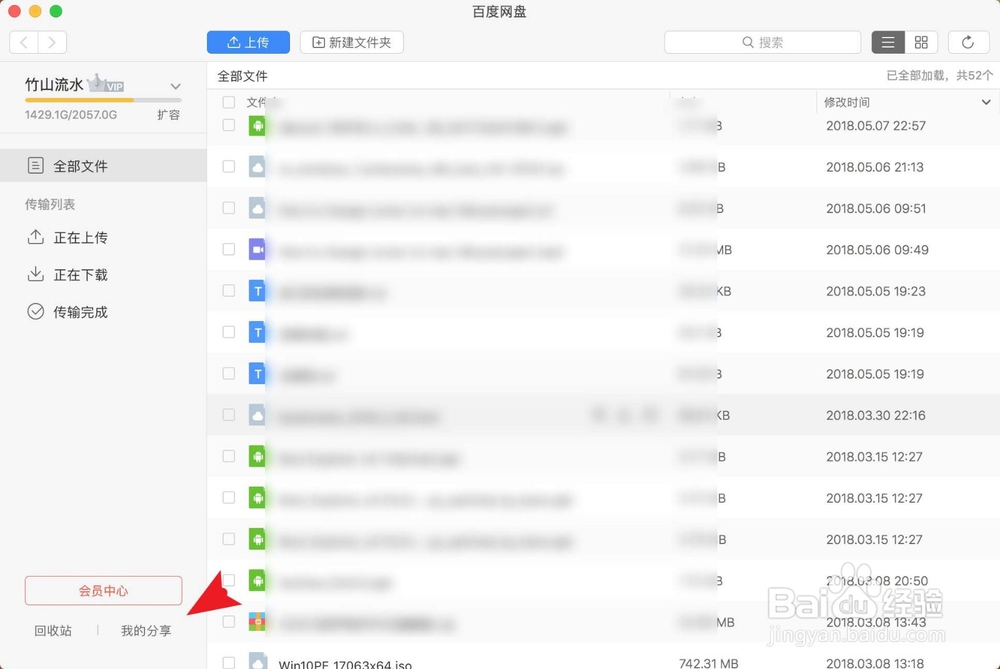Click 已全部加载，共52个 status text
Screen dimensions: 1000x669
point(939,75)
